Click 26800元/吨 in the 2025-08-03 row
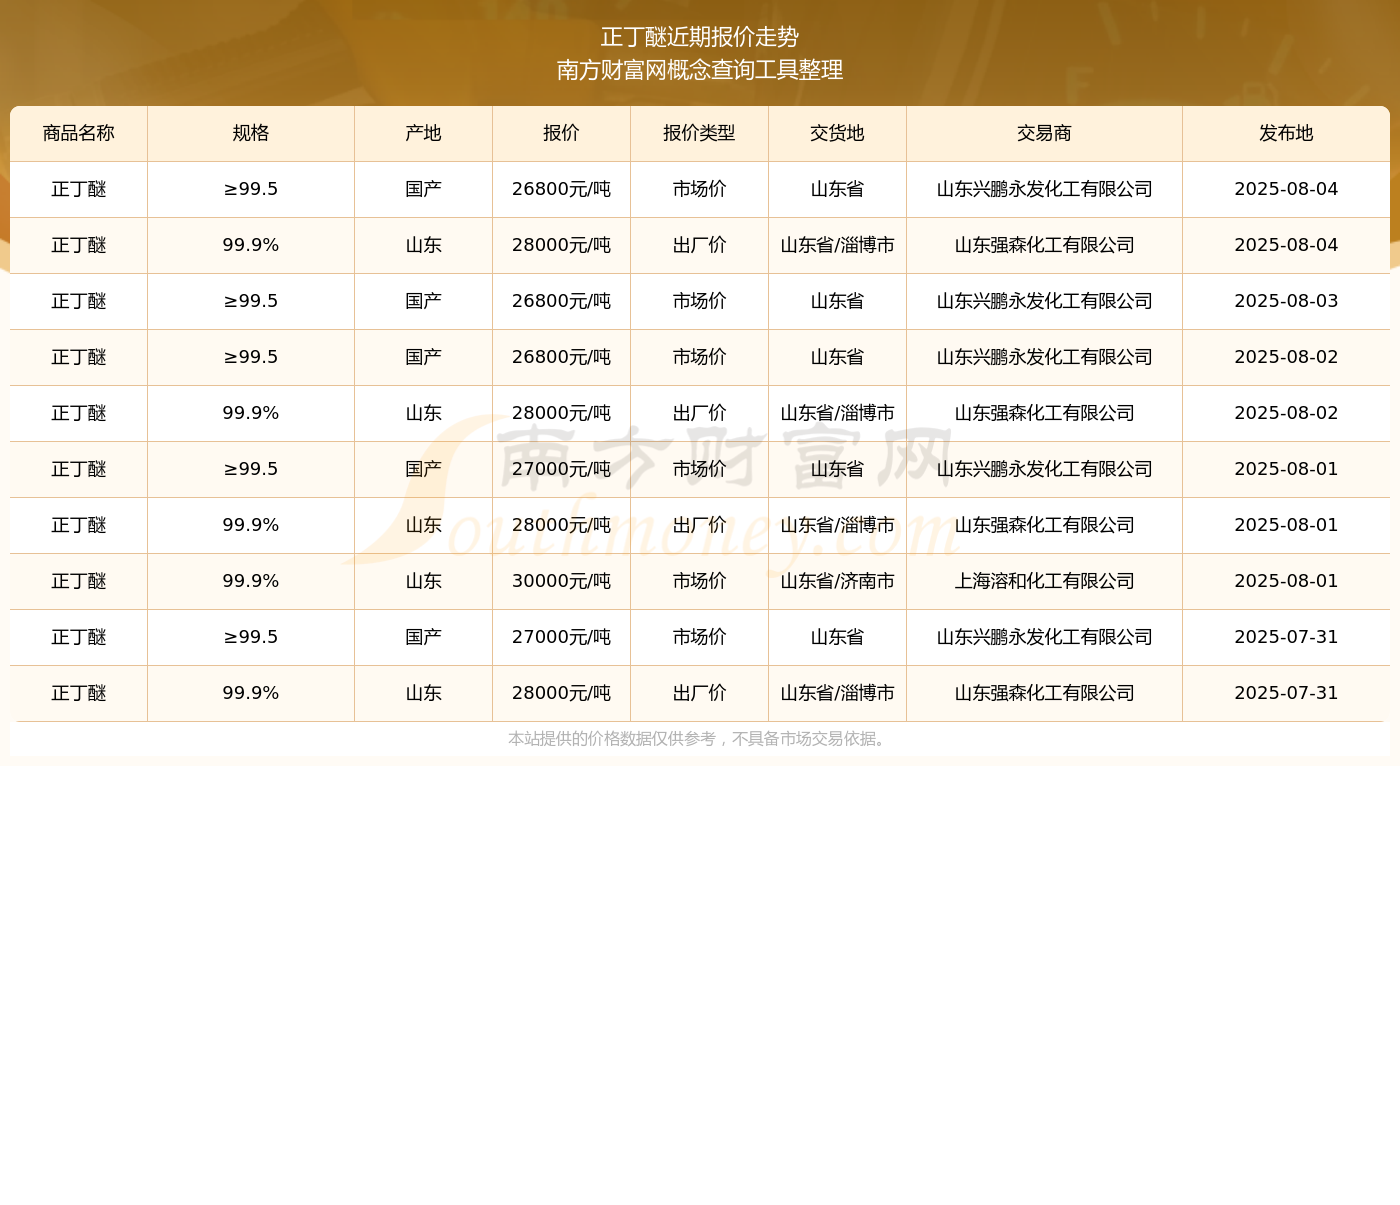The image size is (1400, 1205). (561, 301)
